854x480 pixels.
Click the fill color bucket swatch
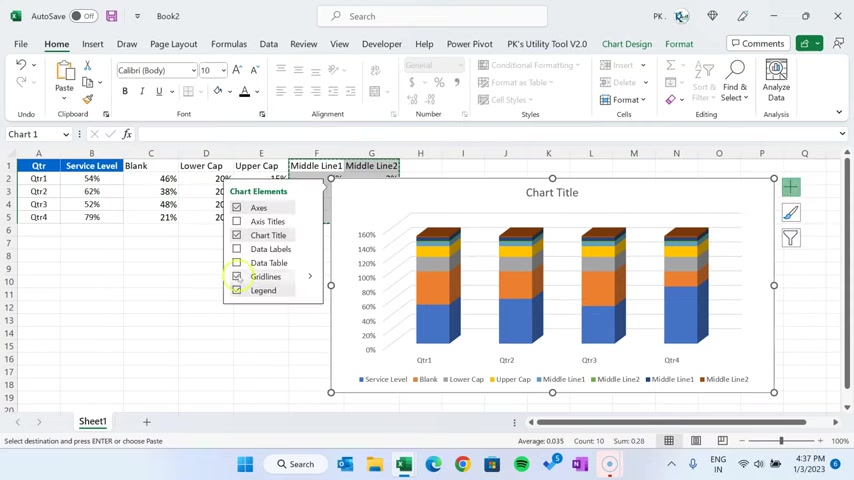pyautogui.click(x=218, y=91)
